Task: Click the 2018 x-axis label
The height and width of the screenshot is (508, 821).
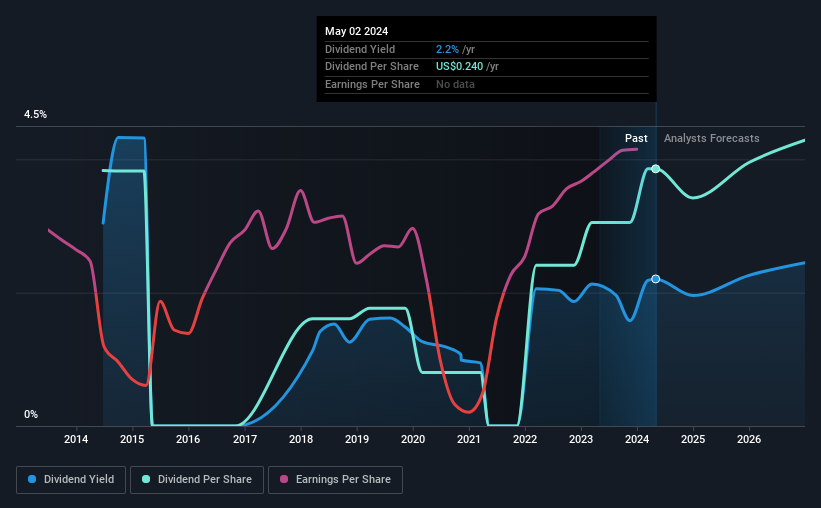Action: [301, 439]
